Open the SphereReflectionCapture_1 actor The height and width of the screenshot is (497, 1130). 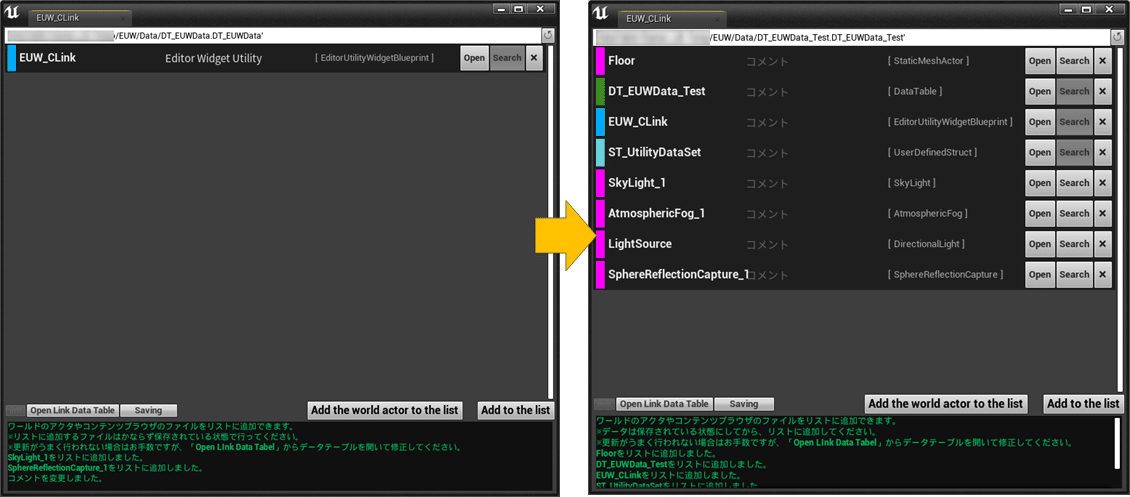point(1040,274)
